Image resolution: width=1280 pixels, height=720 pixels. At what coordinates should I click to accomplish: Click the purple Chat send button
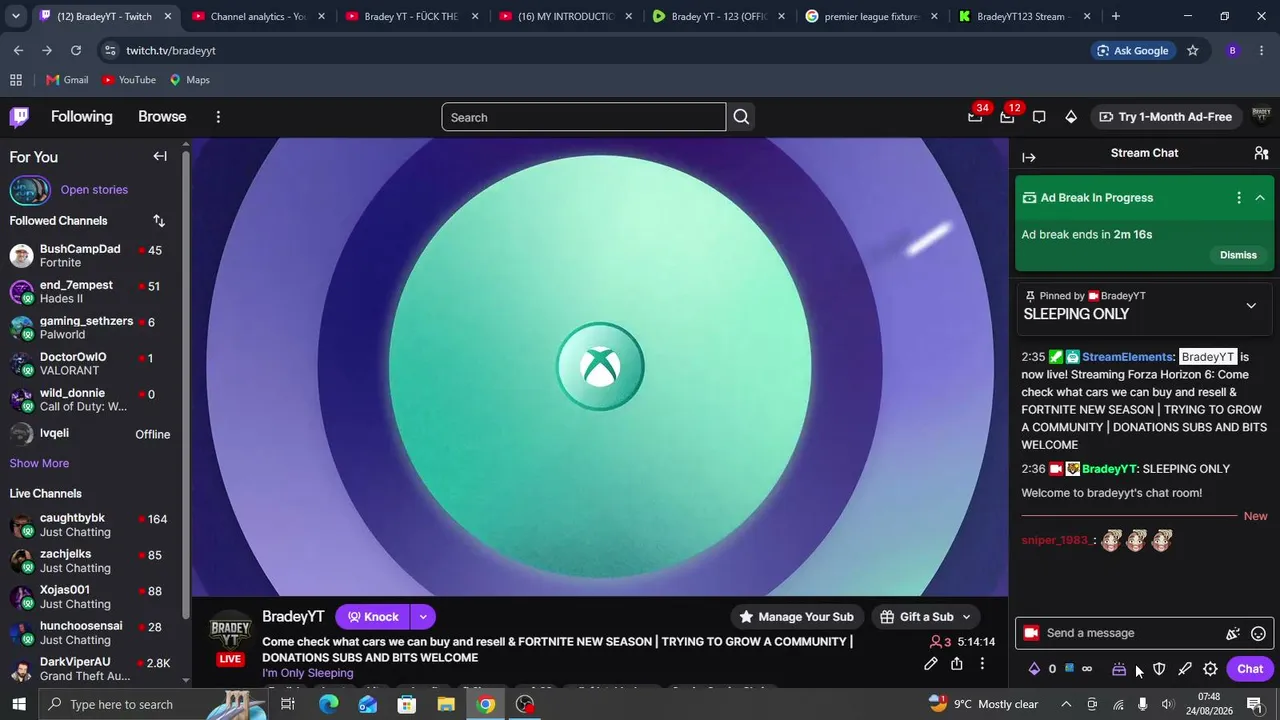click(1250, 669)
